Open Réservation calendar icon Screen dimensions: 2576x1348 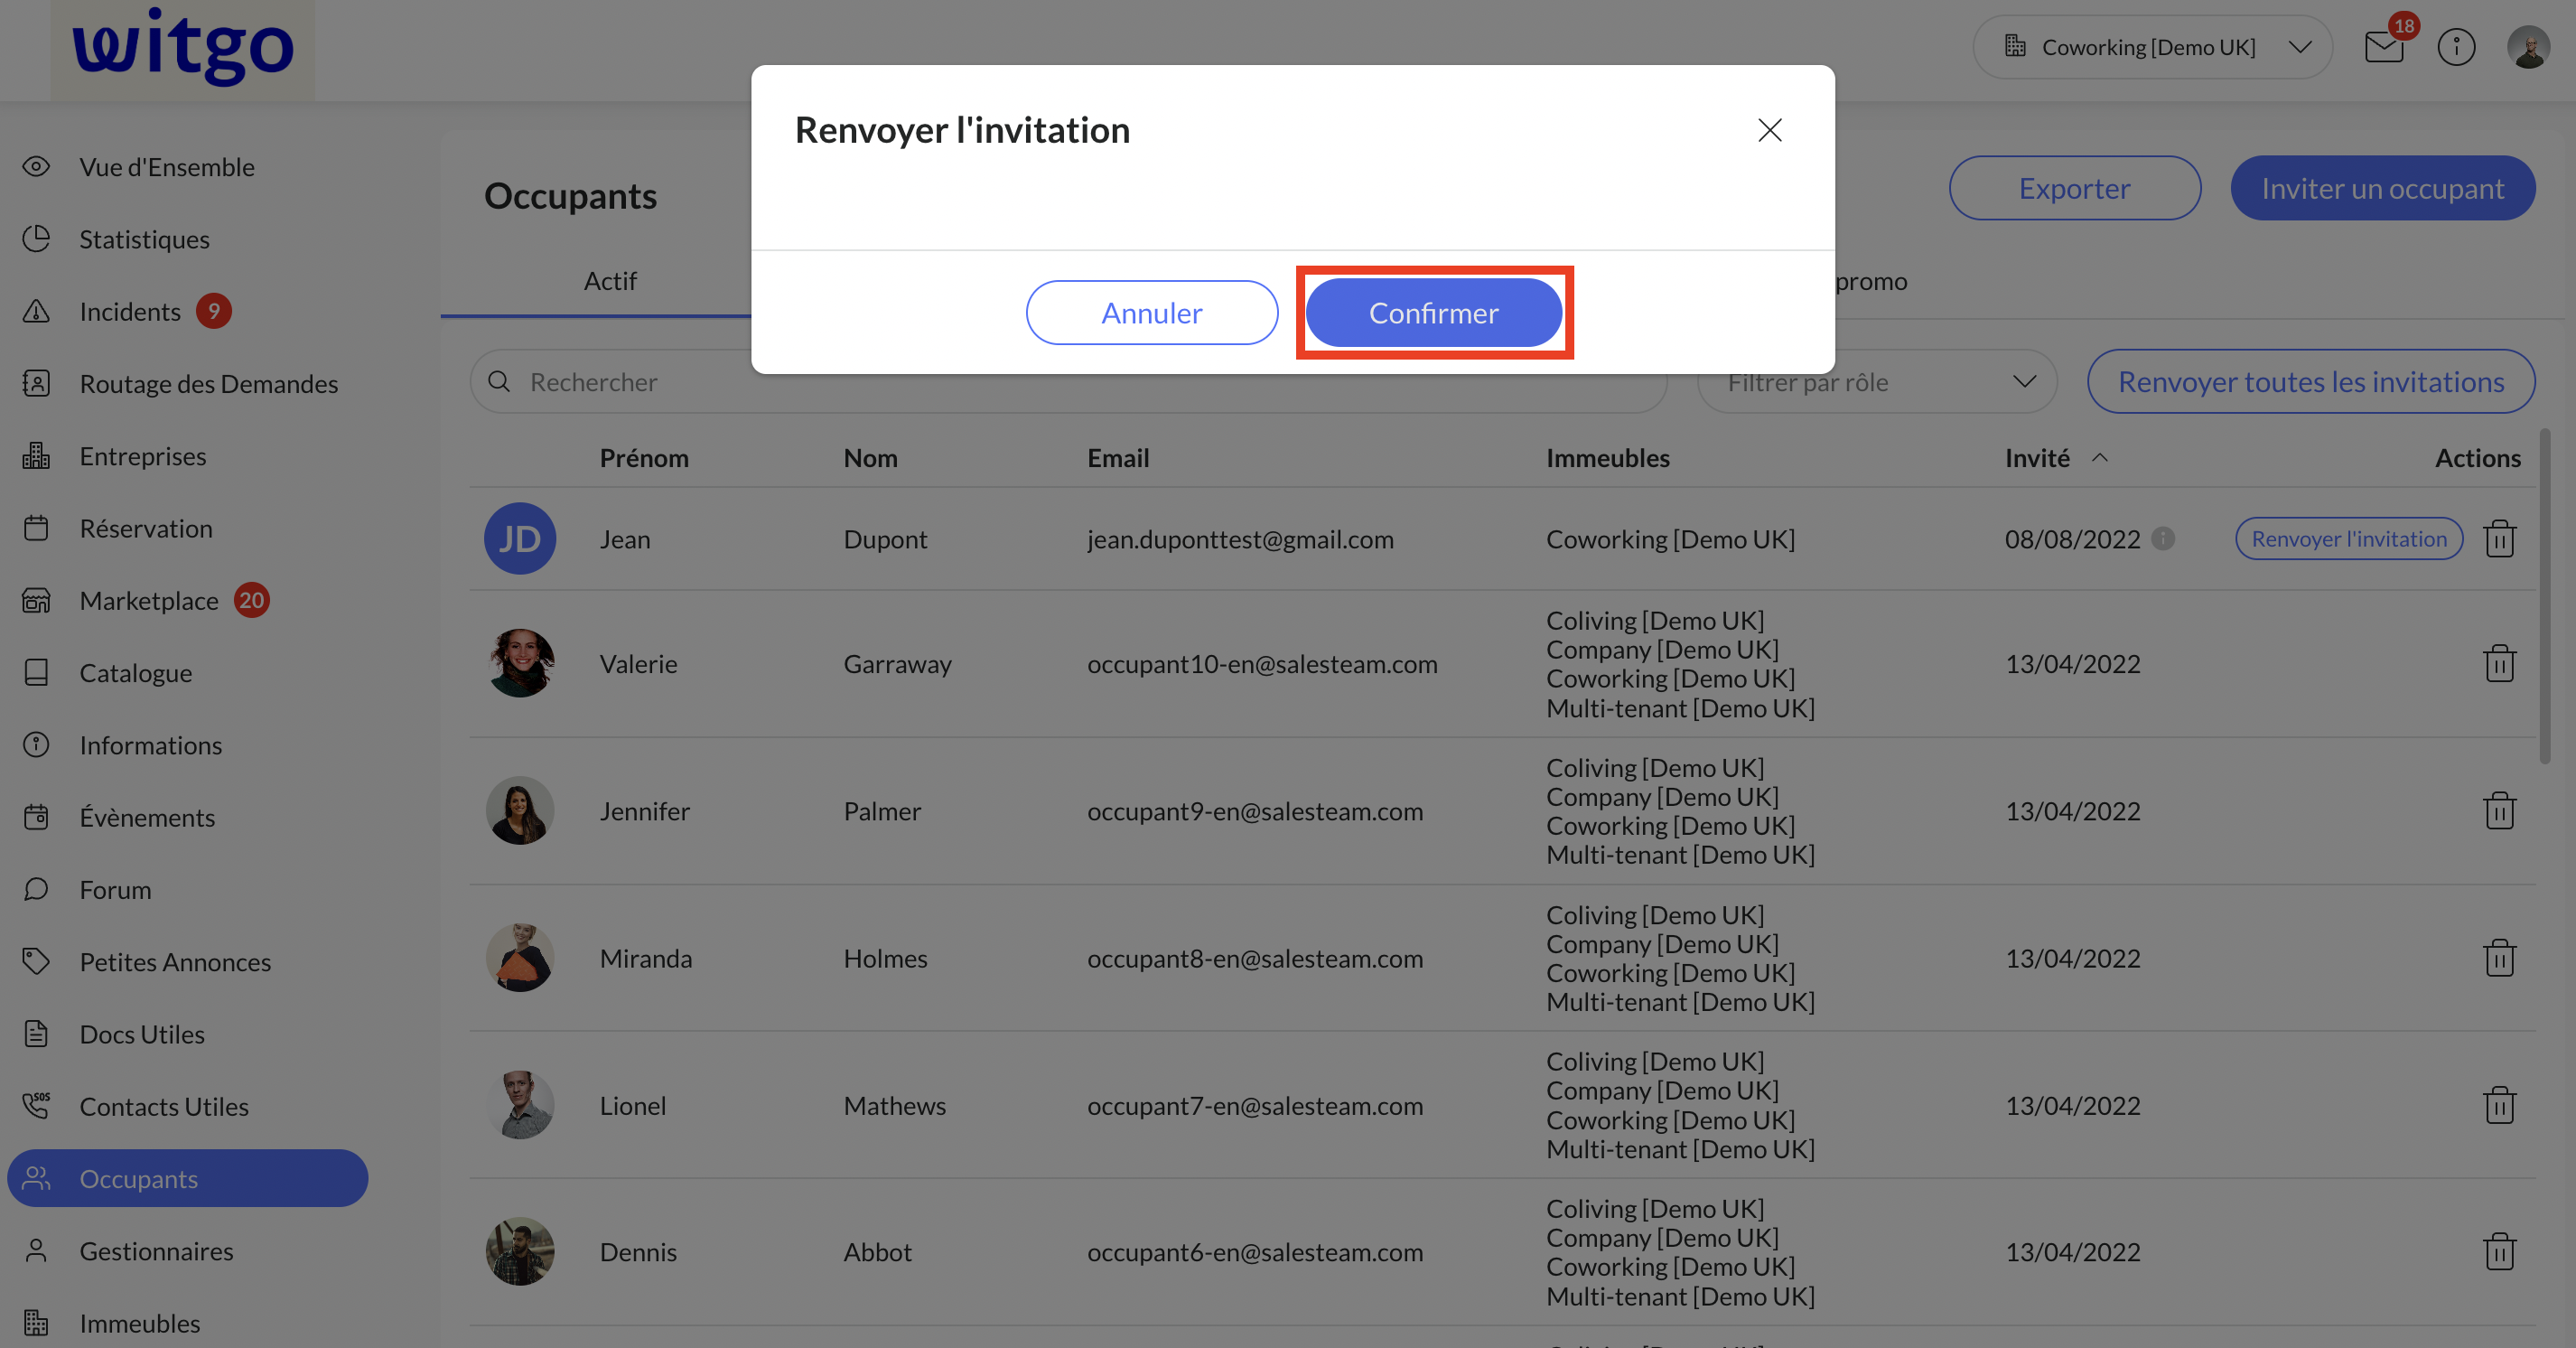(x=36, y=527)
